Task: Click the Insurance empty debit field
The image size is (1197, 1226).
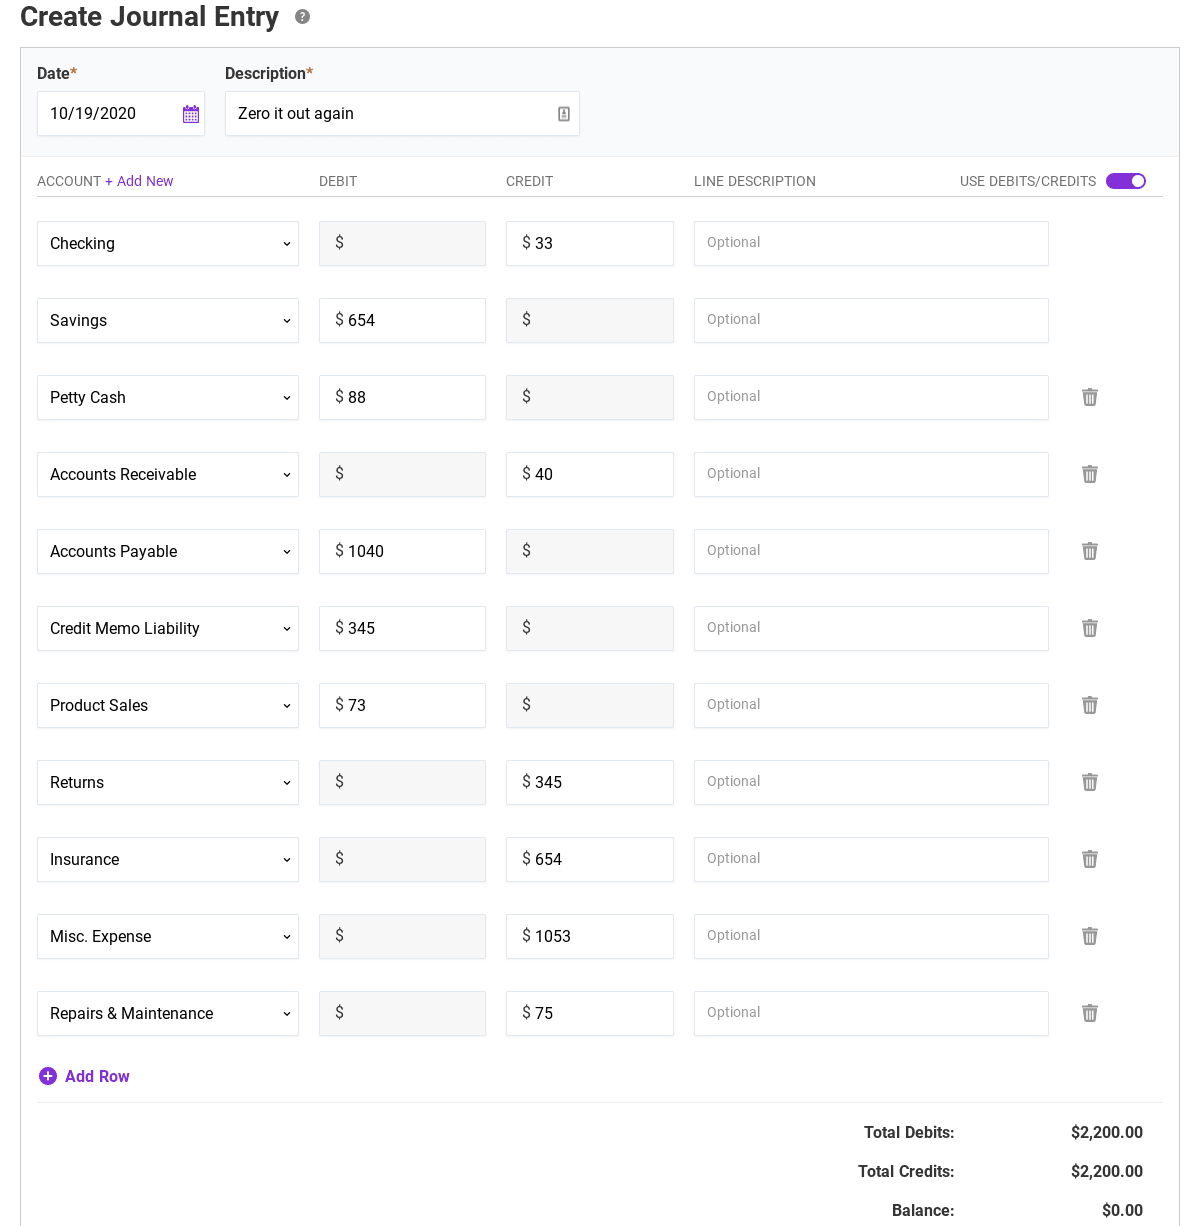Action: pyautogui.click(x=402, y=860)
